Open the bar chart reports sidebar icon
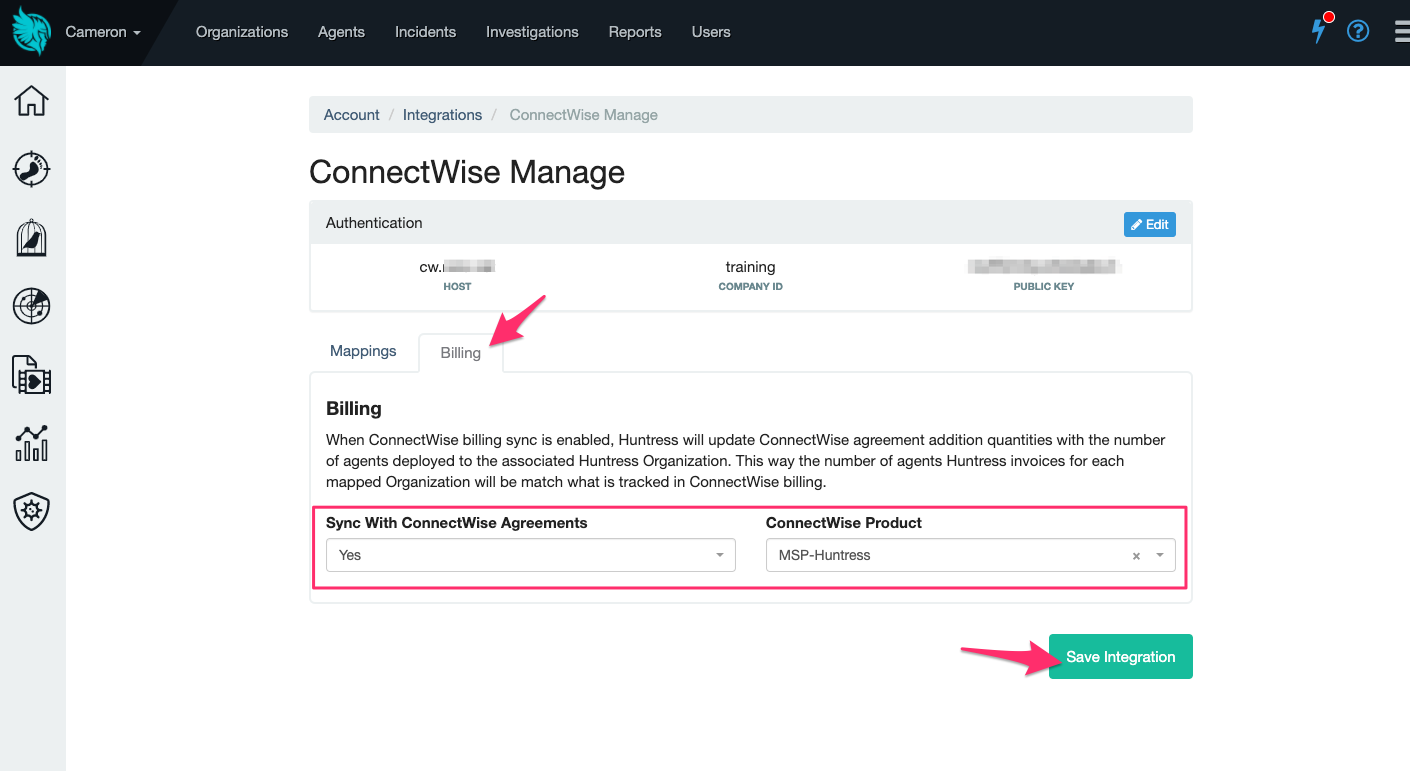This screenshot has height=771, width=1410. [31, 443]
